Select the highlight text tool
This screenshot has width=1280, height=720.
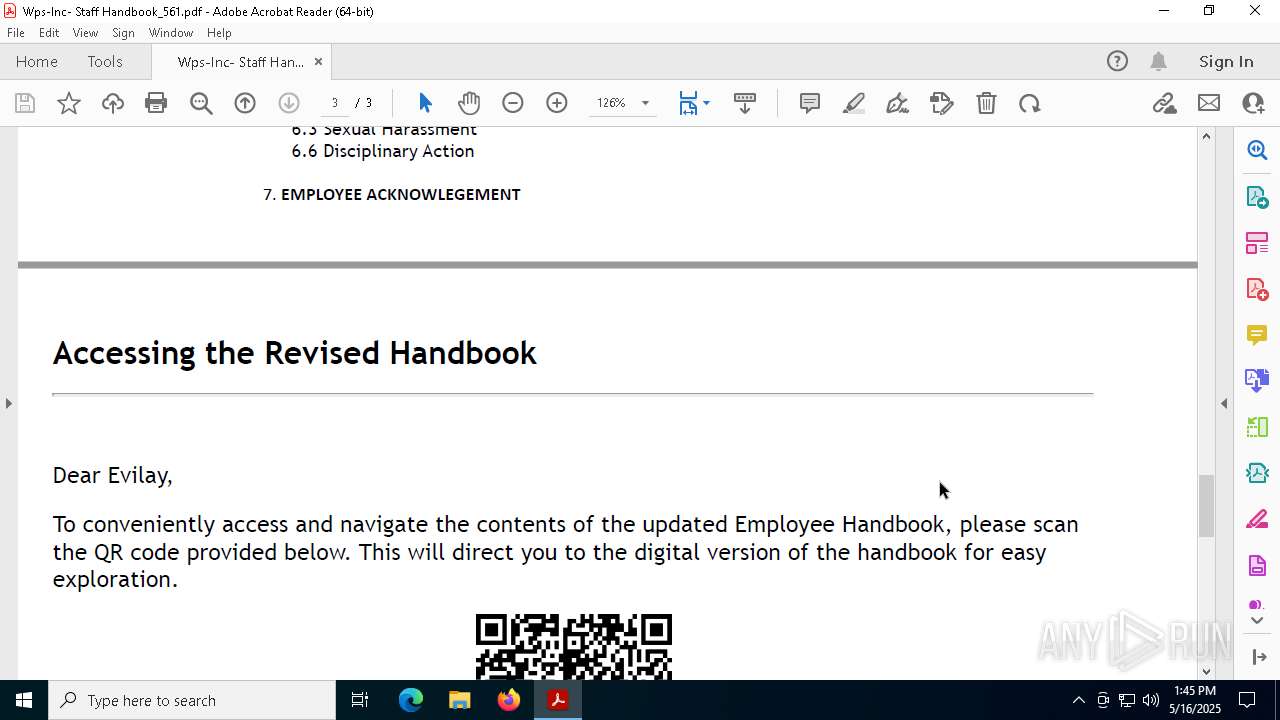pyautogui.click(x=854, y=103)
